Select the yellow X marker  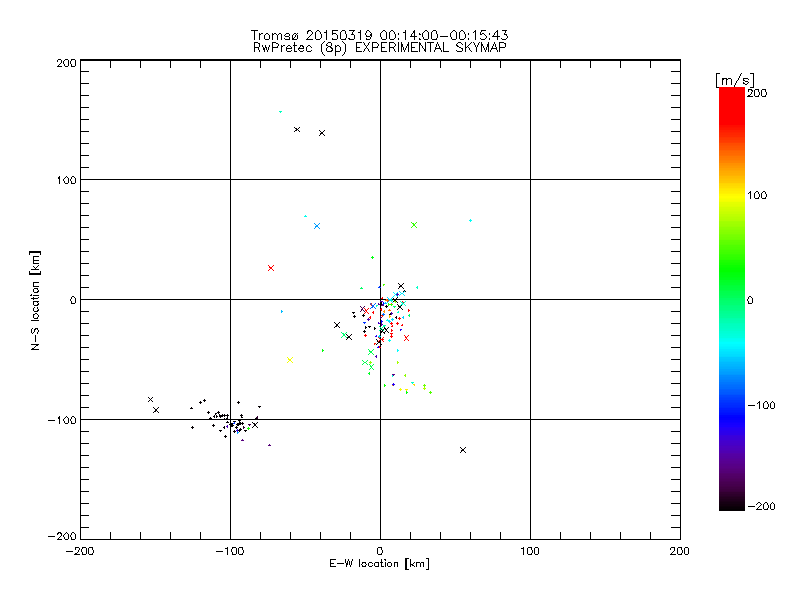click(290, 360)
